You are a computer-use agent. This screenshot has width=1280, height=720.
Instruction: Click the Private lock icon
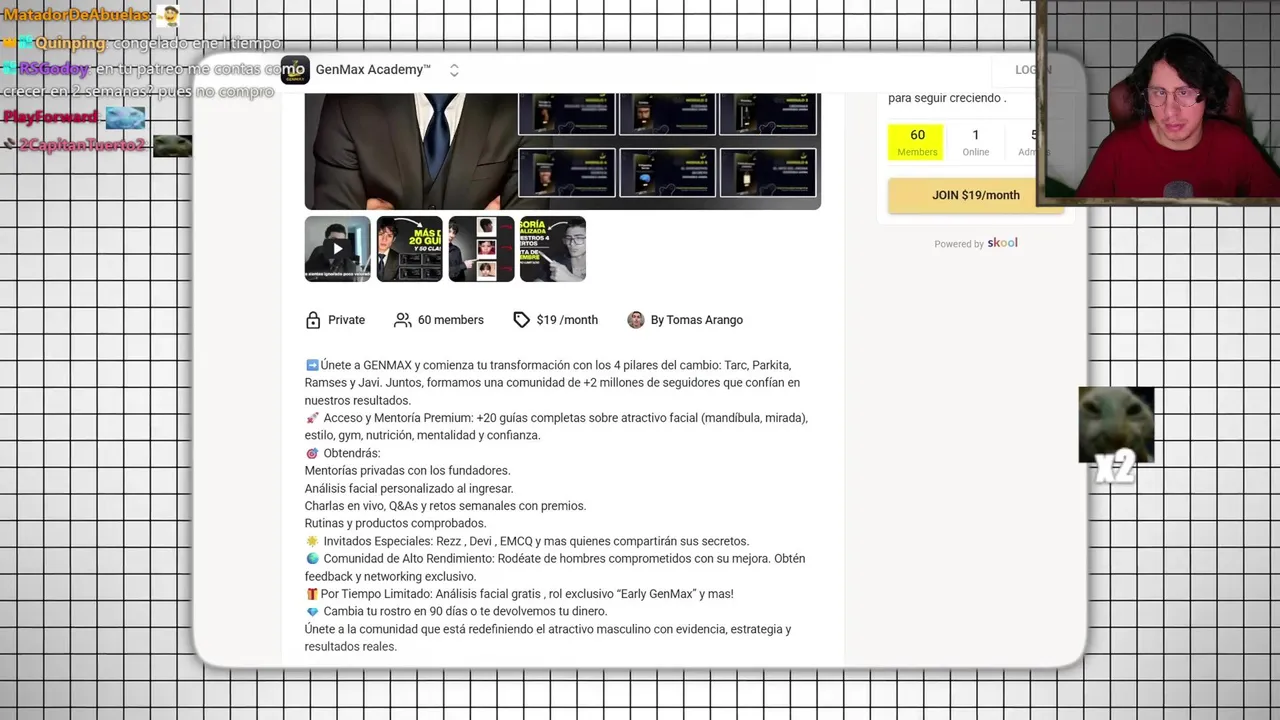tap(313, 320)
